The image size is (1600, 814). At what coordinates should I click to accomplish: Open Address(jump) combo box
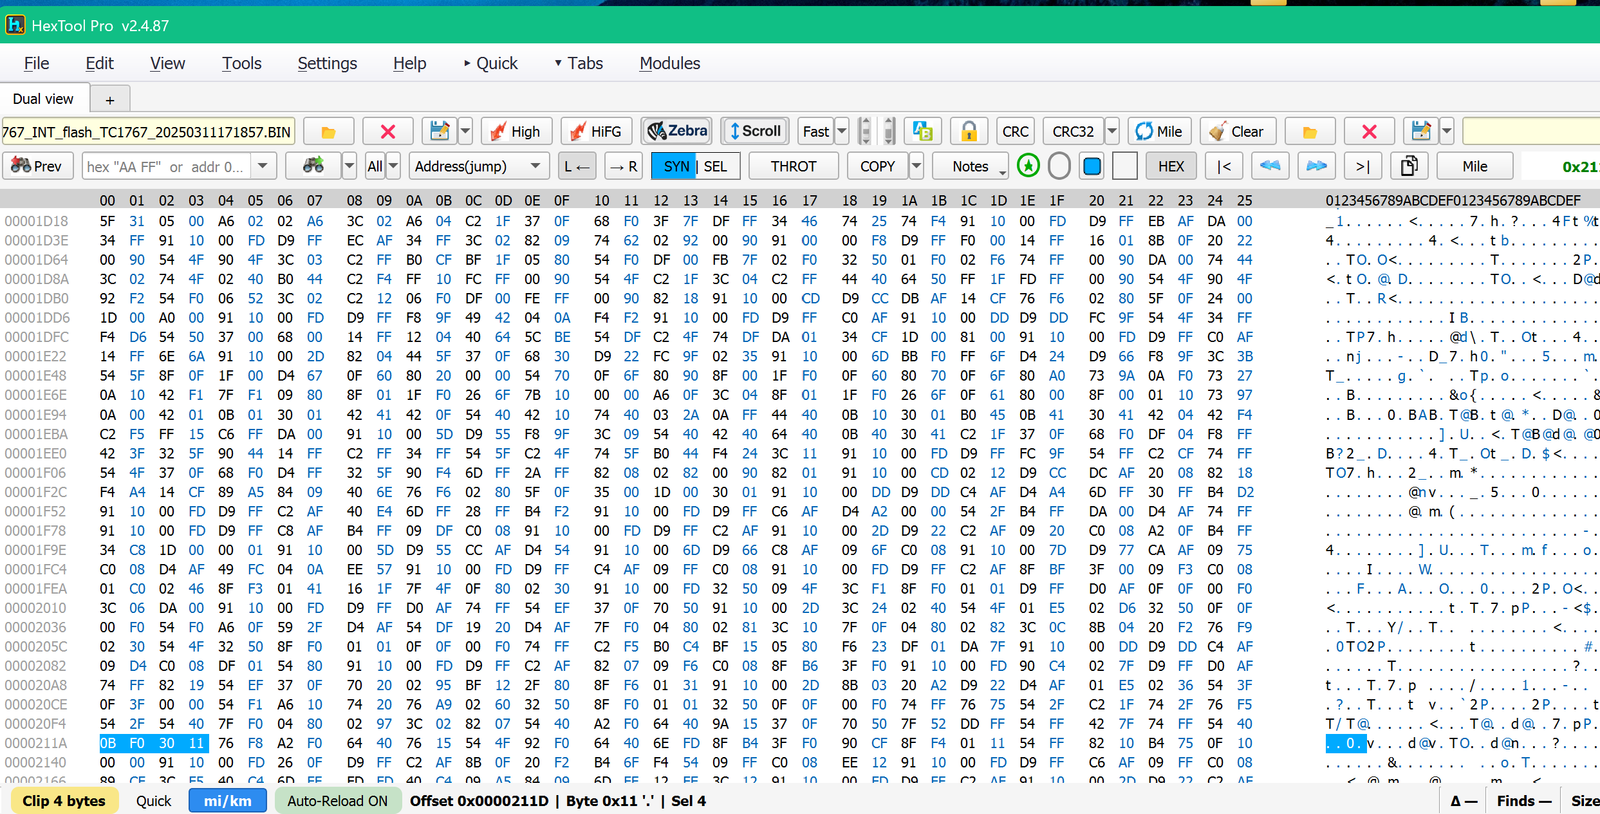tap(478, 166)
